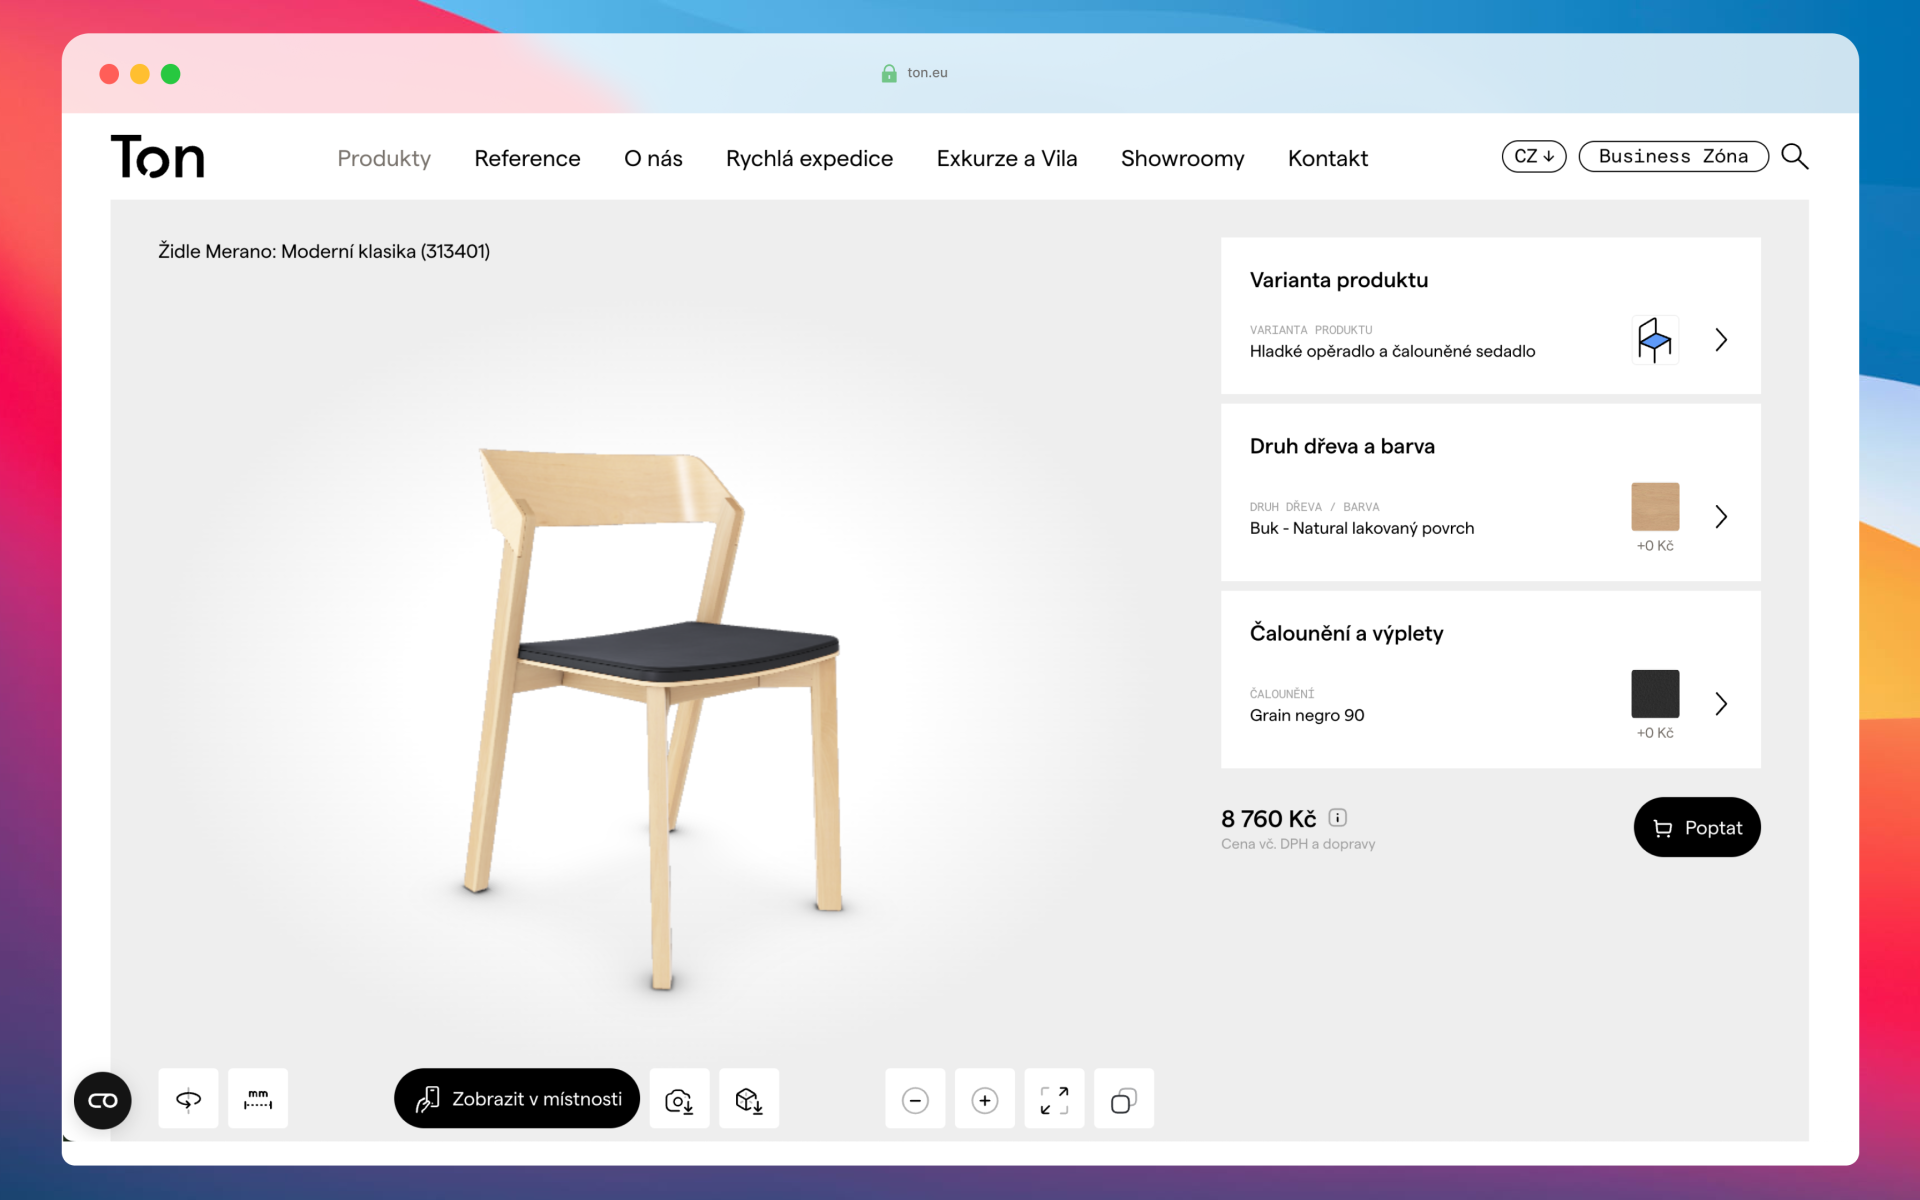Toggle the mm dimensions display
The width and height of the screenshot is (1920, 1200).
[x=258, y=1099]
